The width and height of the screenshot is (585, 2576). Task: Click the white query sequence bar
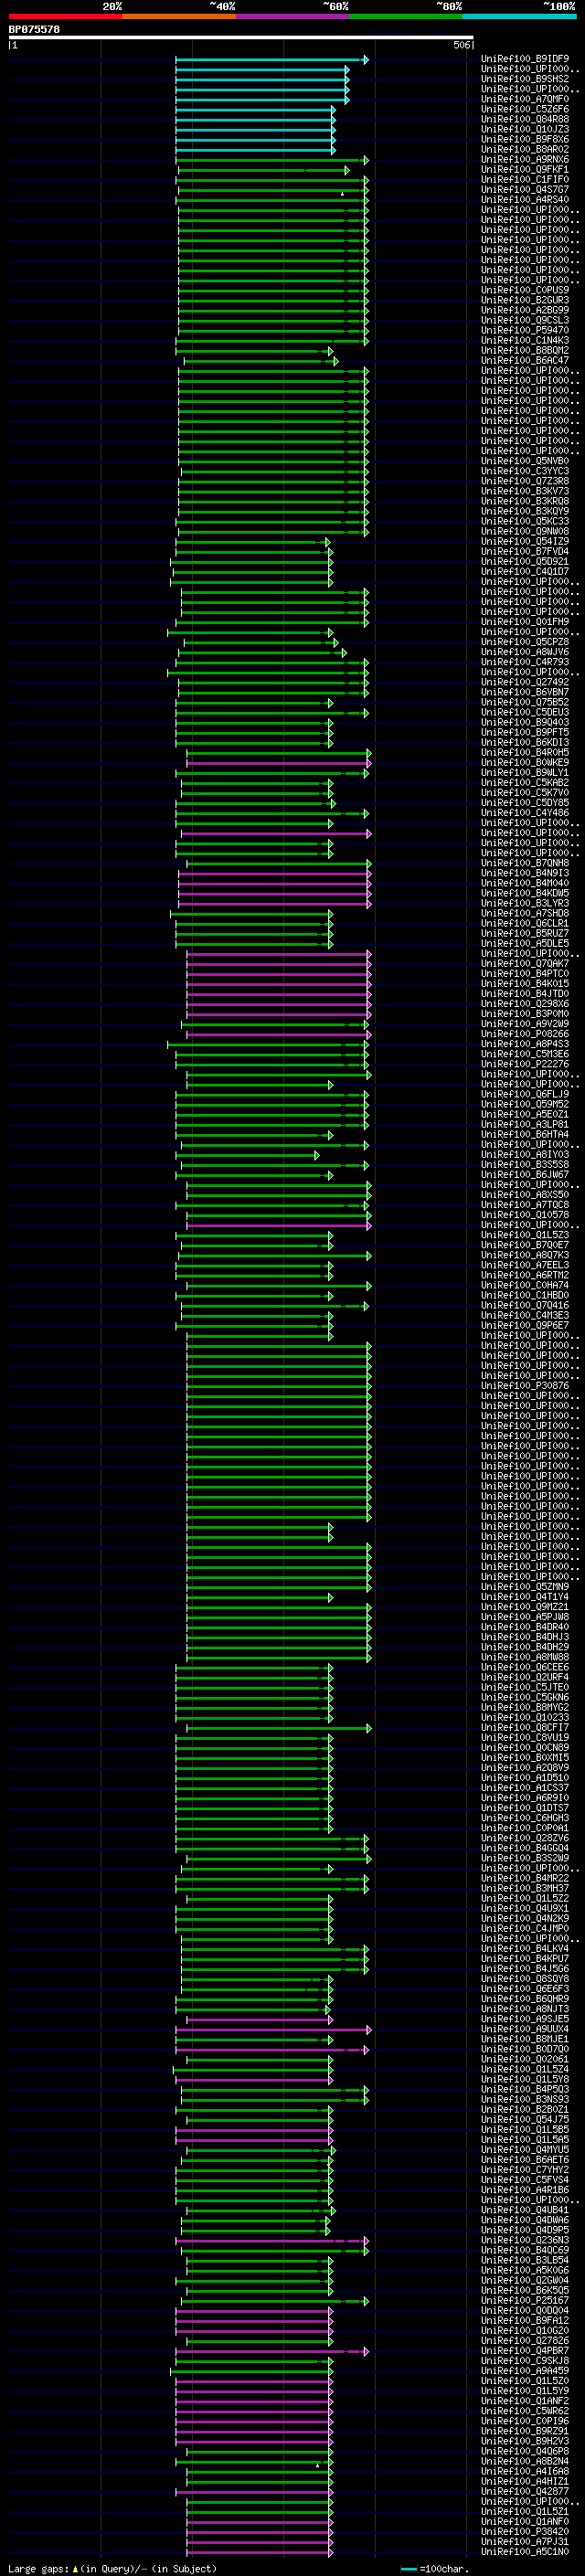click(241, 38)
